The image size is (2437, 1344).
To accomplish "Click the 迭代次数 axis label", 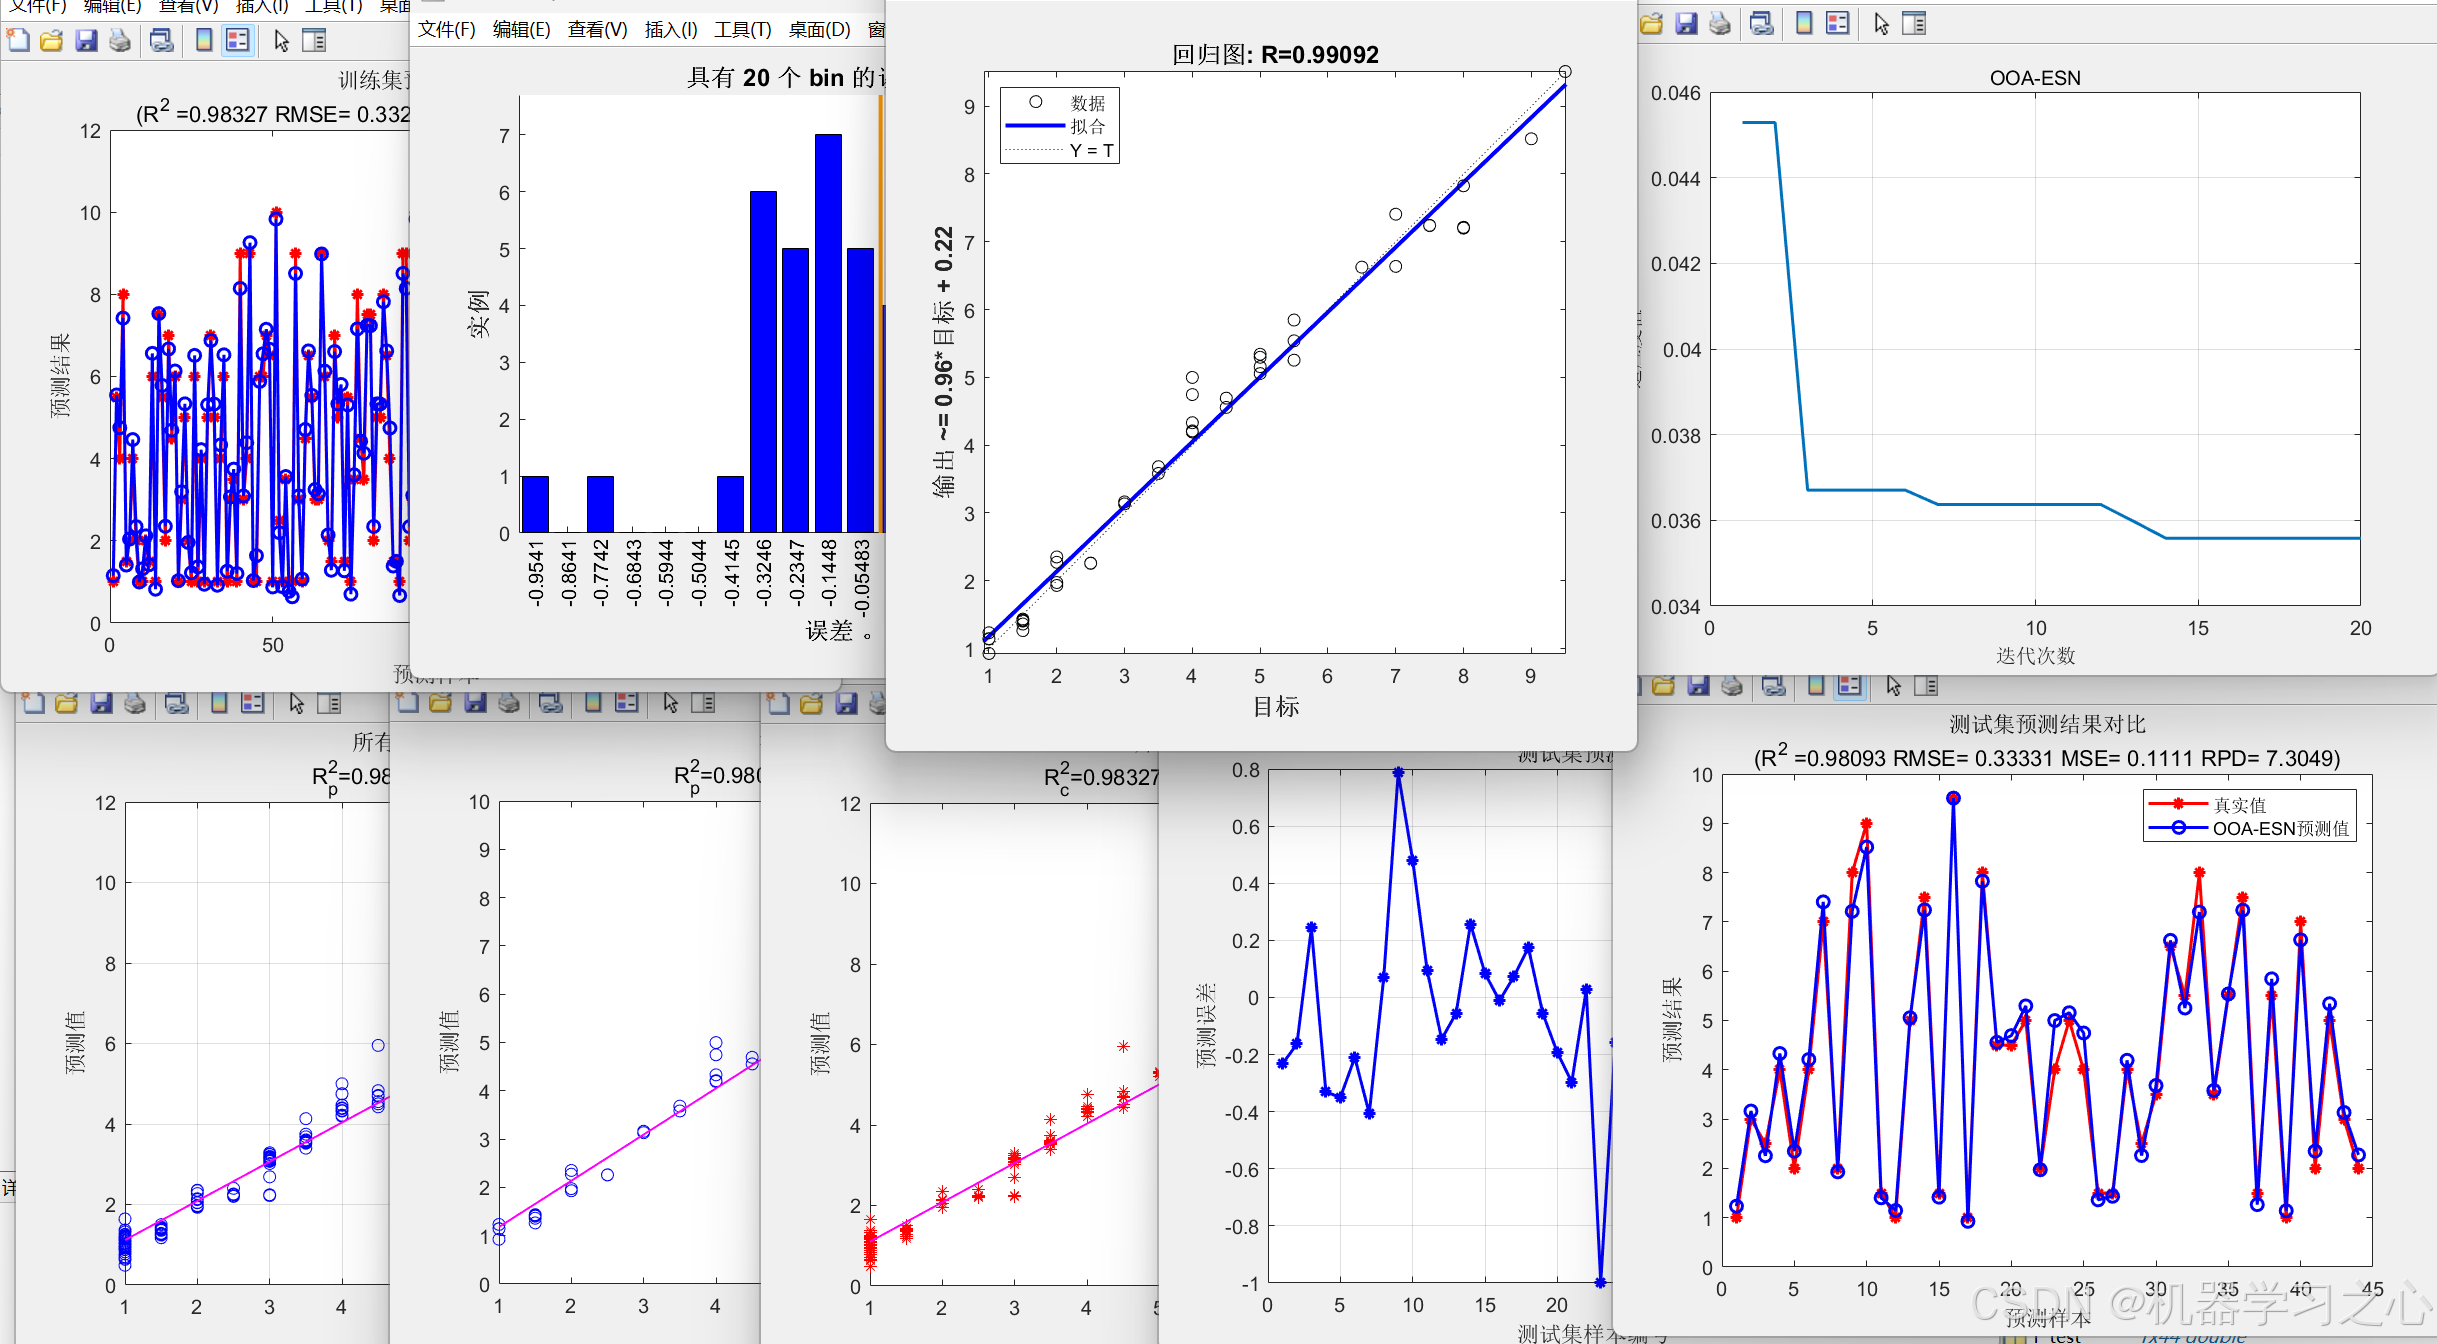I will coord(2036,656).
